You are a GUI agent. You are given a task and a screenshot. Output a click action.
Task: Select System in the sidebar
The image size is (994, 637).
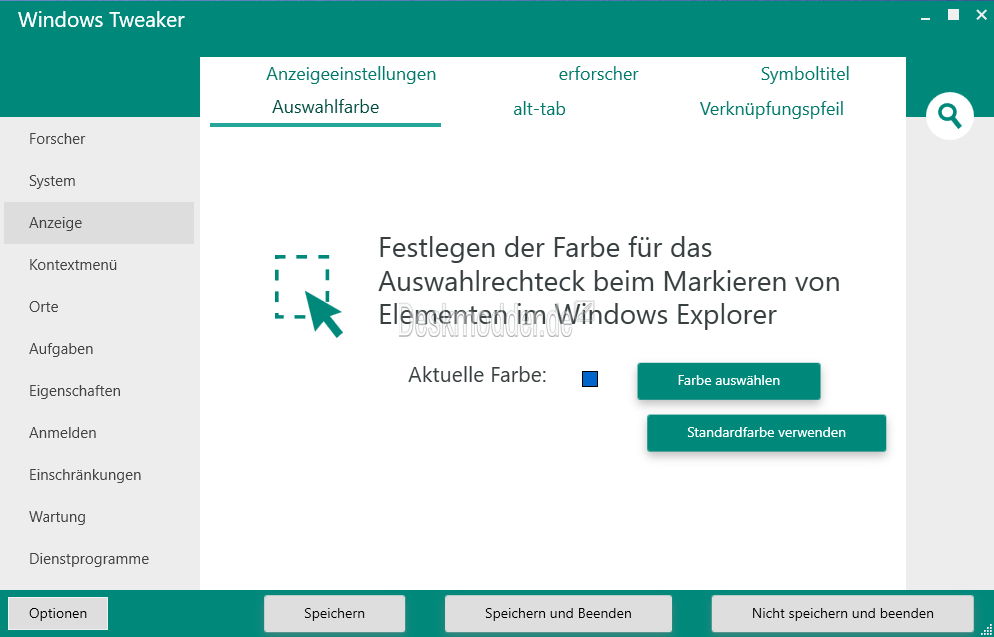[x=99, y=181]
